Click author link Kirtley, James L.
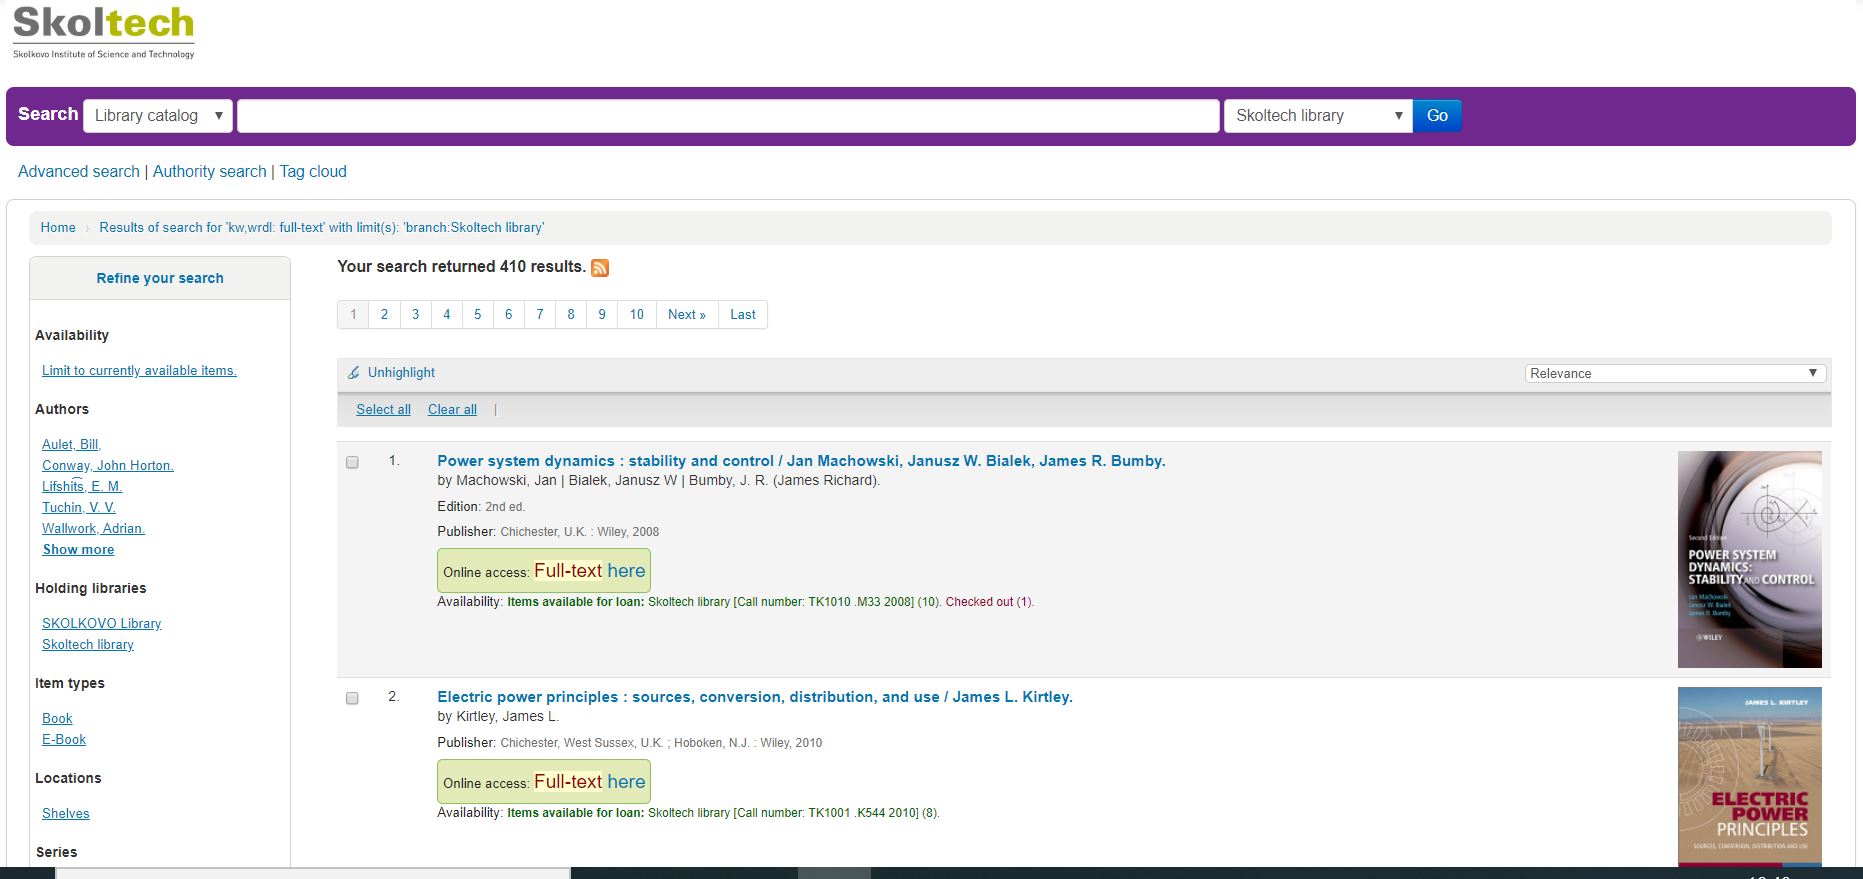This screenshot has width=1863, height=879. click(x=507, y=716)
